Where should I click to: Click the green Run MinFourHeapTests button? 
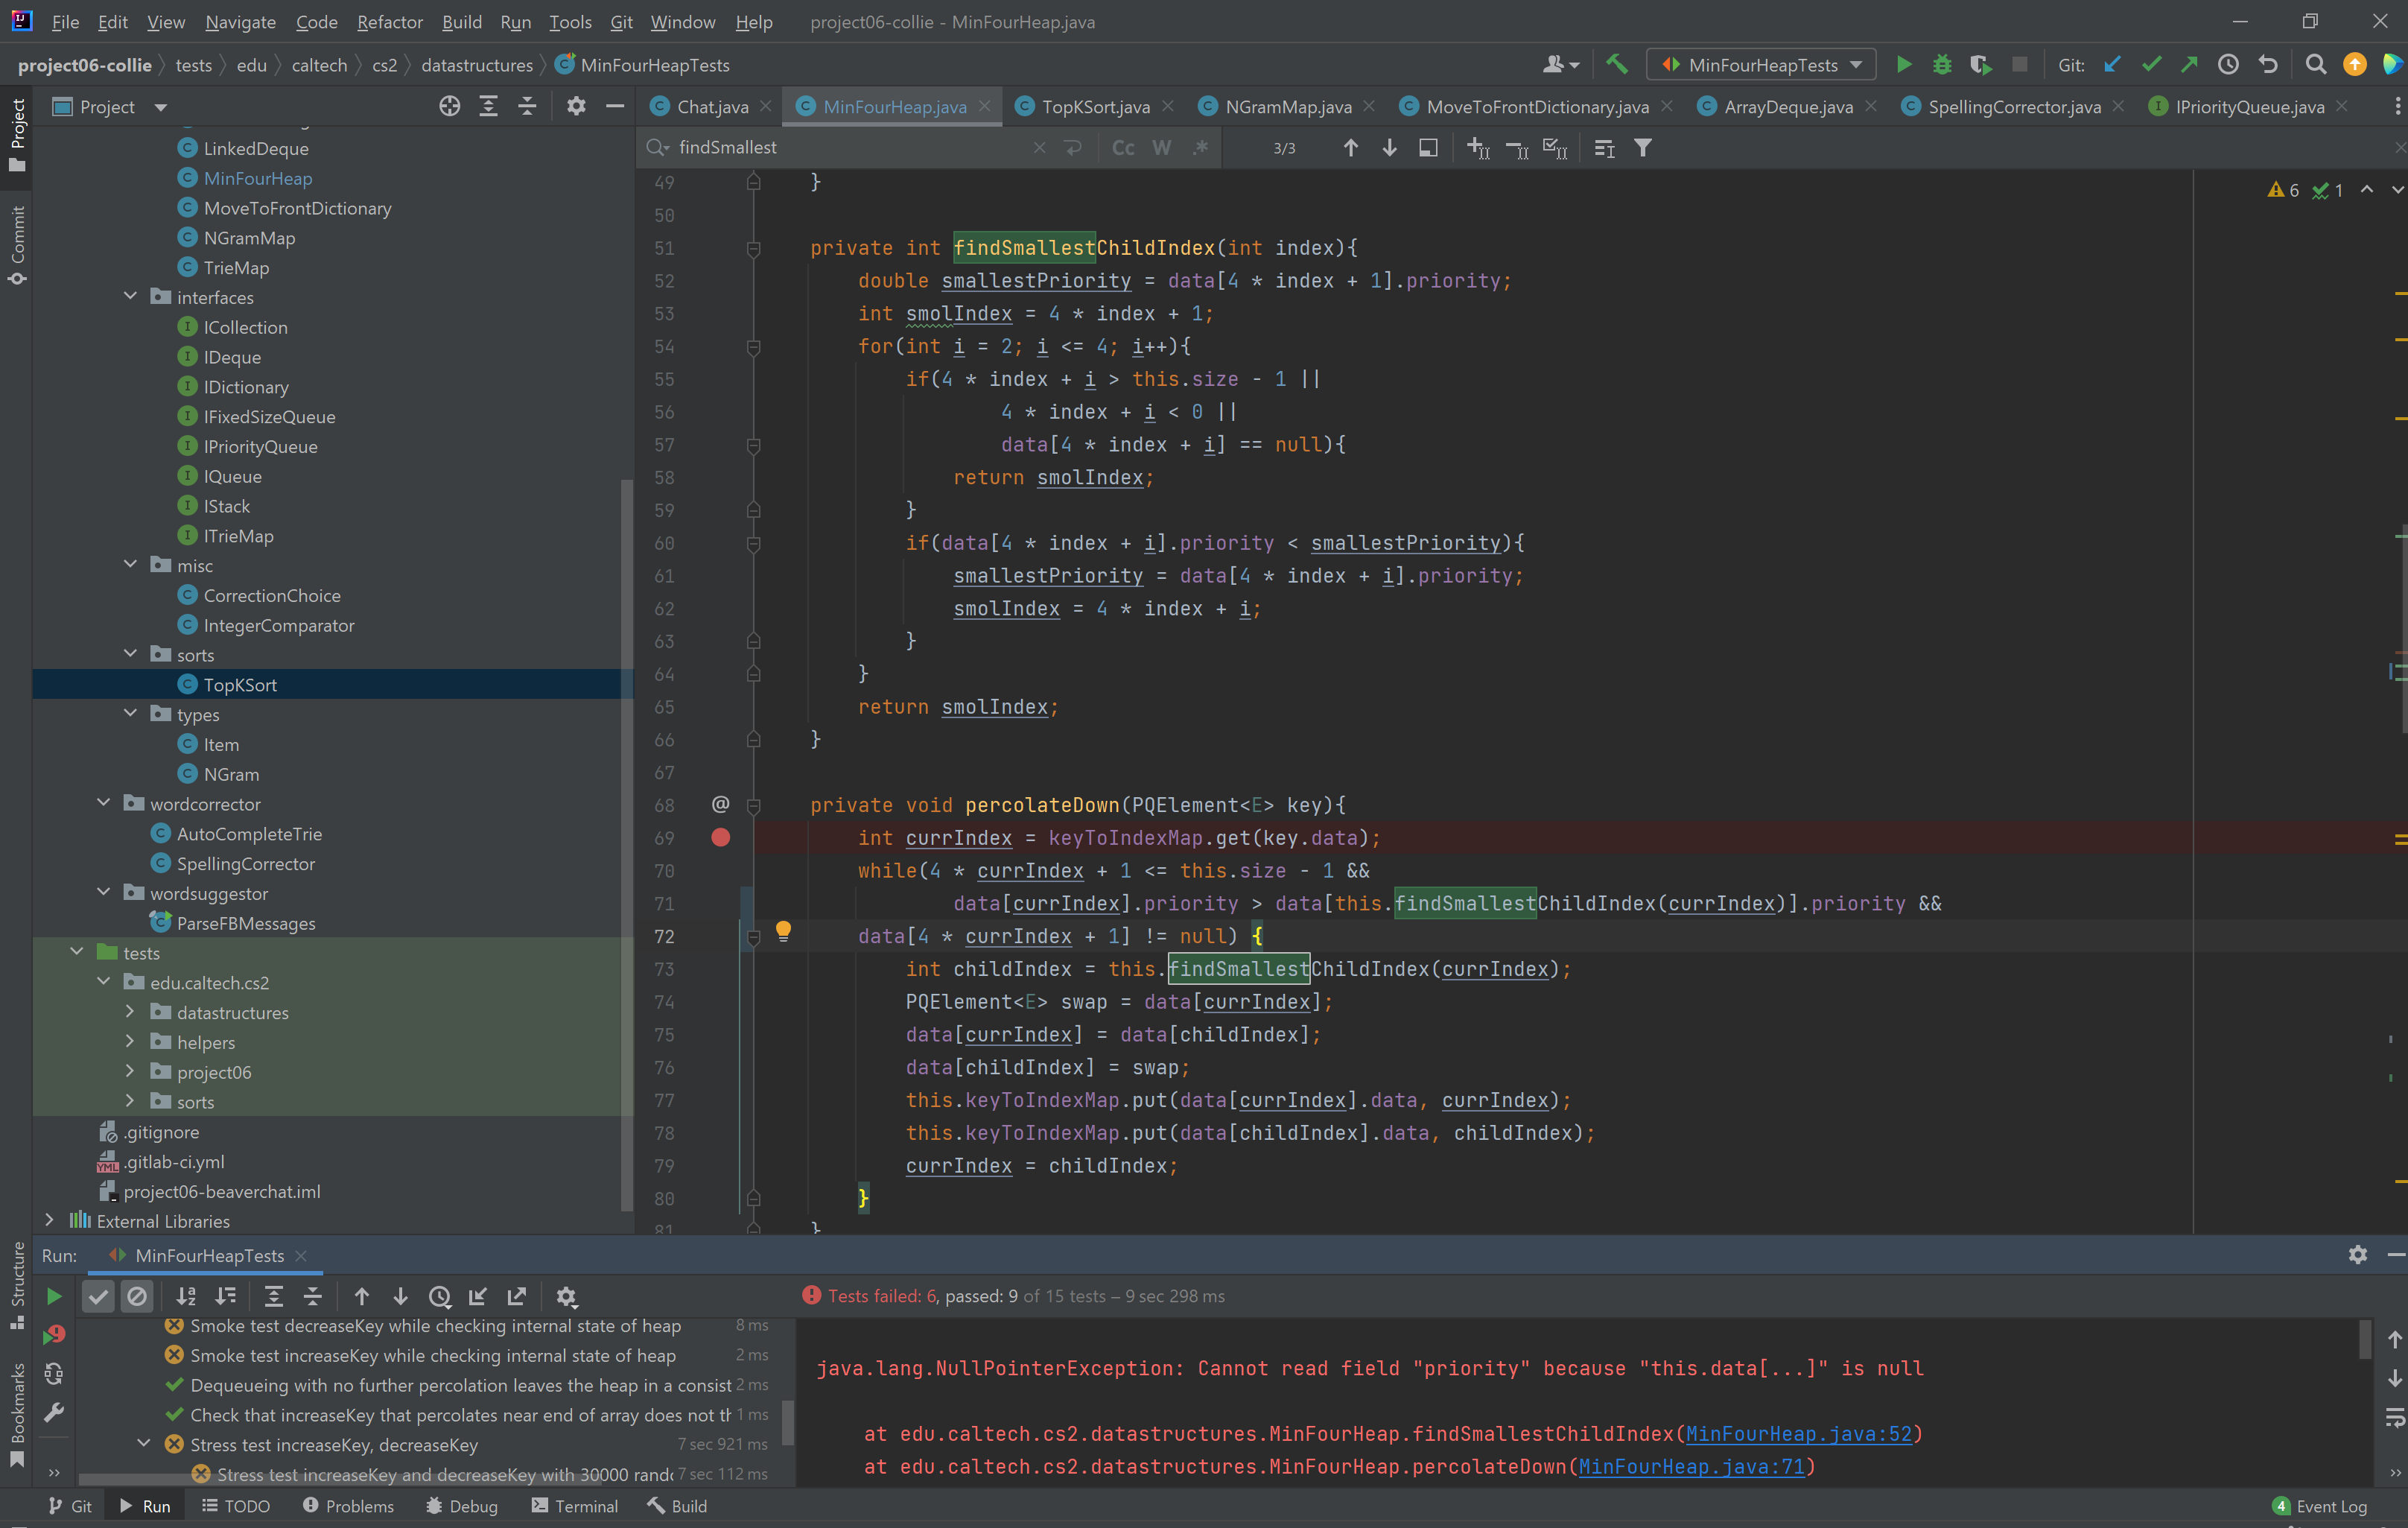(x=1903, y=65)
